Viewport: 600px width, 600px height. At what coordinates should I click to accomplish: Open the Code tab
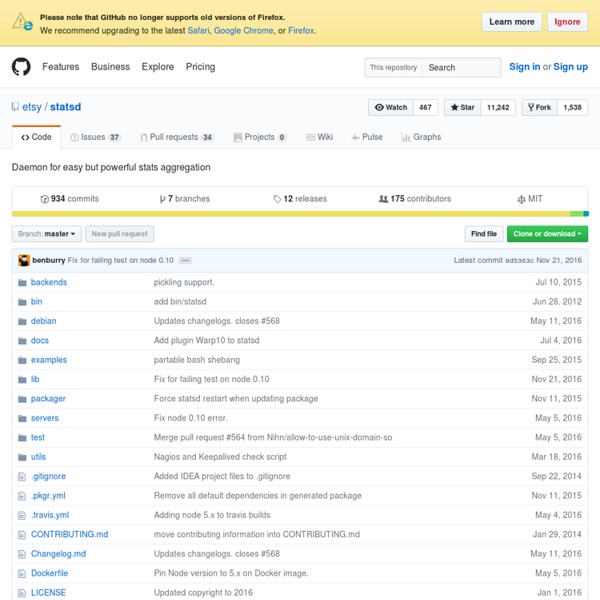point(36,137)
